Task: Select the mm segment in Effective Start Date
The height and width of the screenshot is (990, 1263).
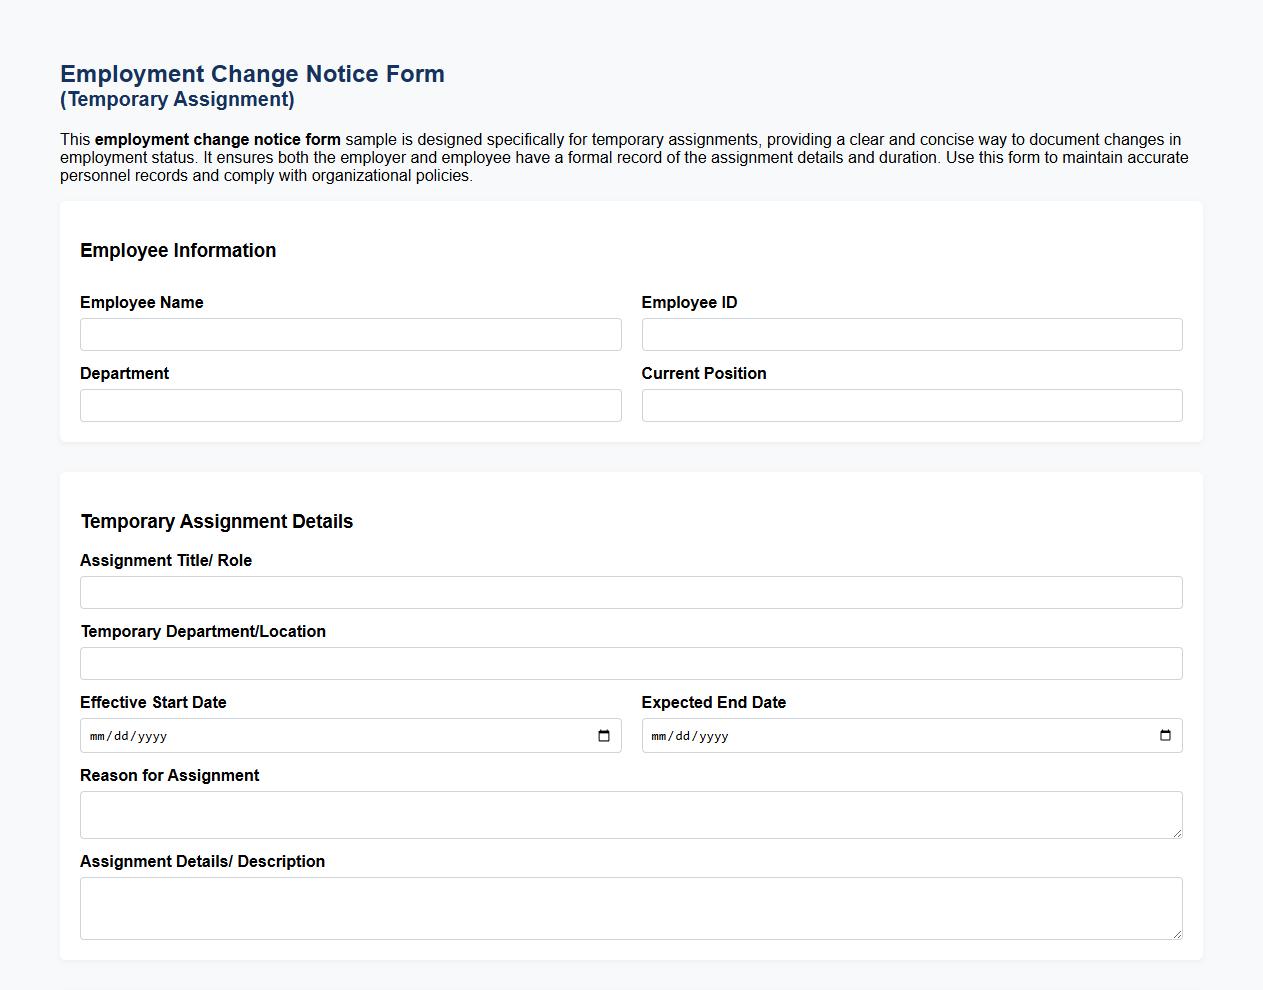Action: click(x=95, y=735)
